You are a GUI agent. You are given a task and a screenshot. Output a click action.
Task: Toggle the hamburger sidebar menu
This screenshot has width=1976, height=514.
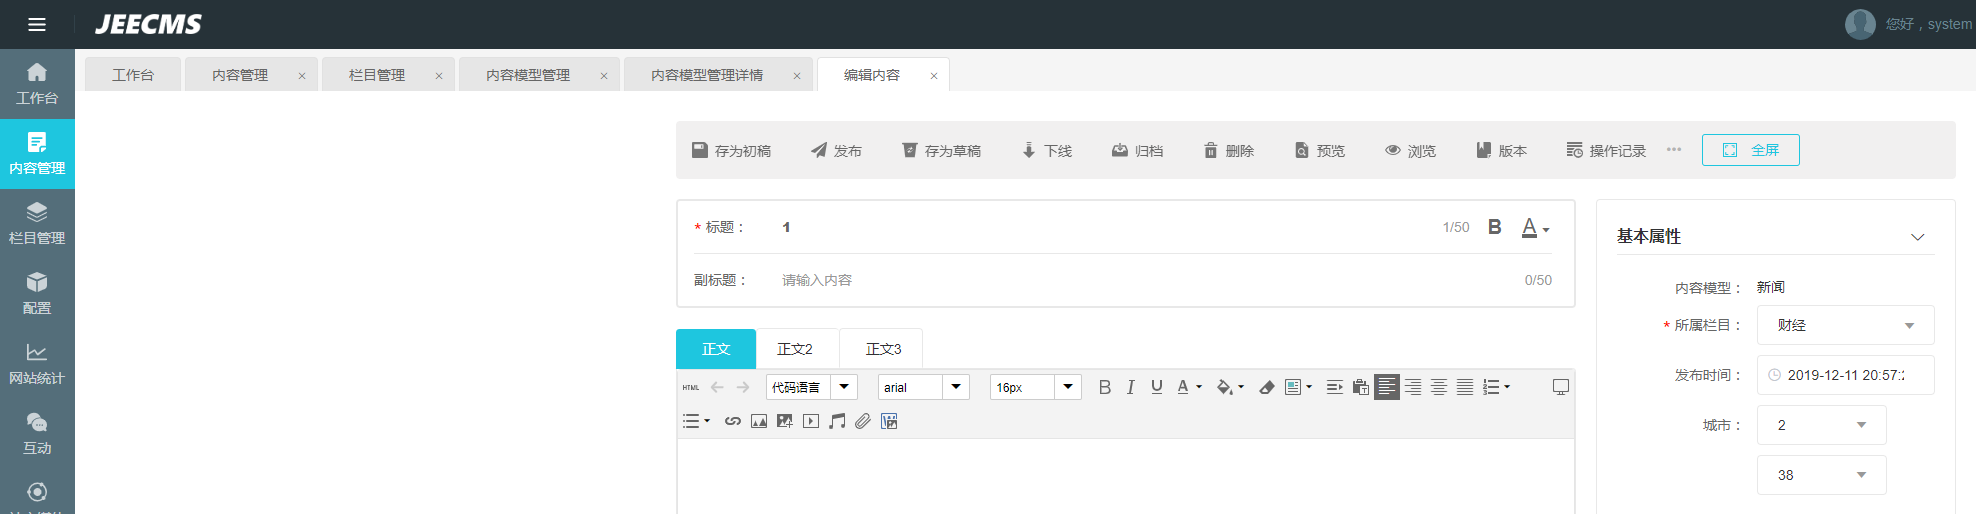(37, 24)
